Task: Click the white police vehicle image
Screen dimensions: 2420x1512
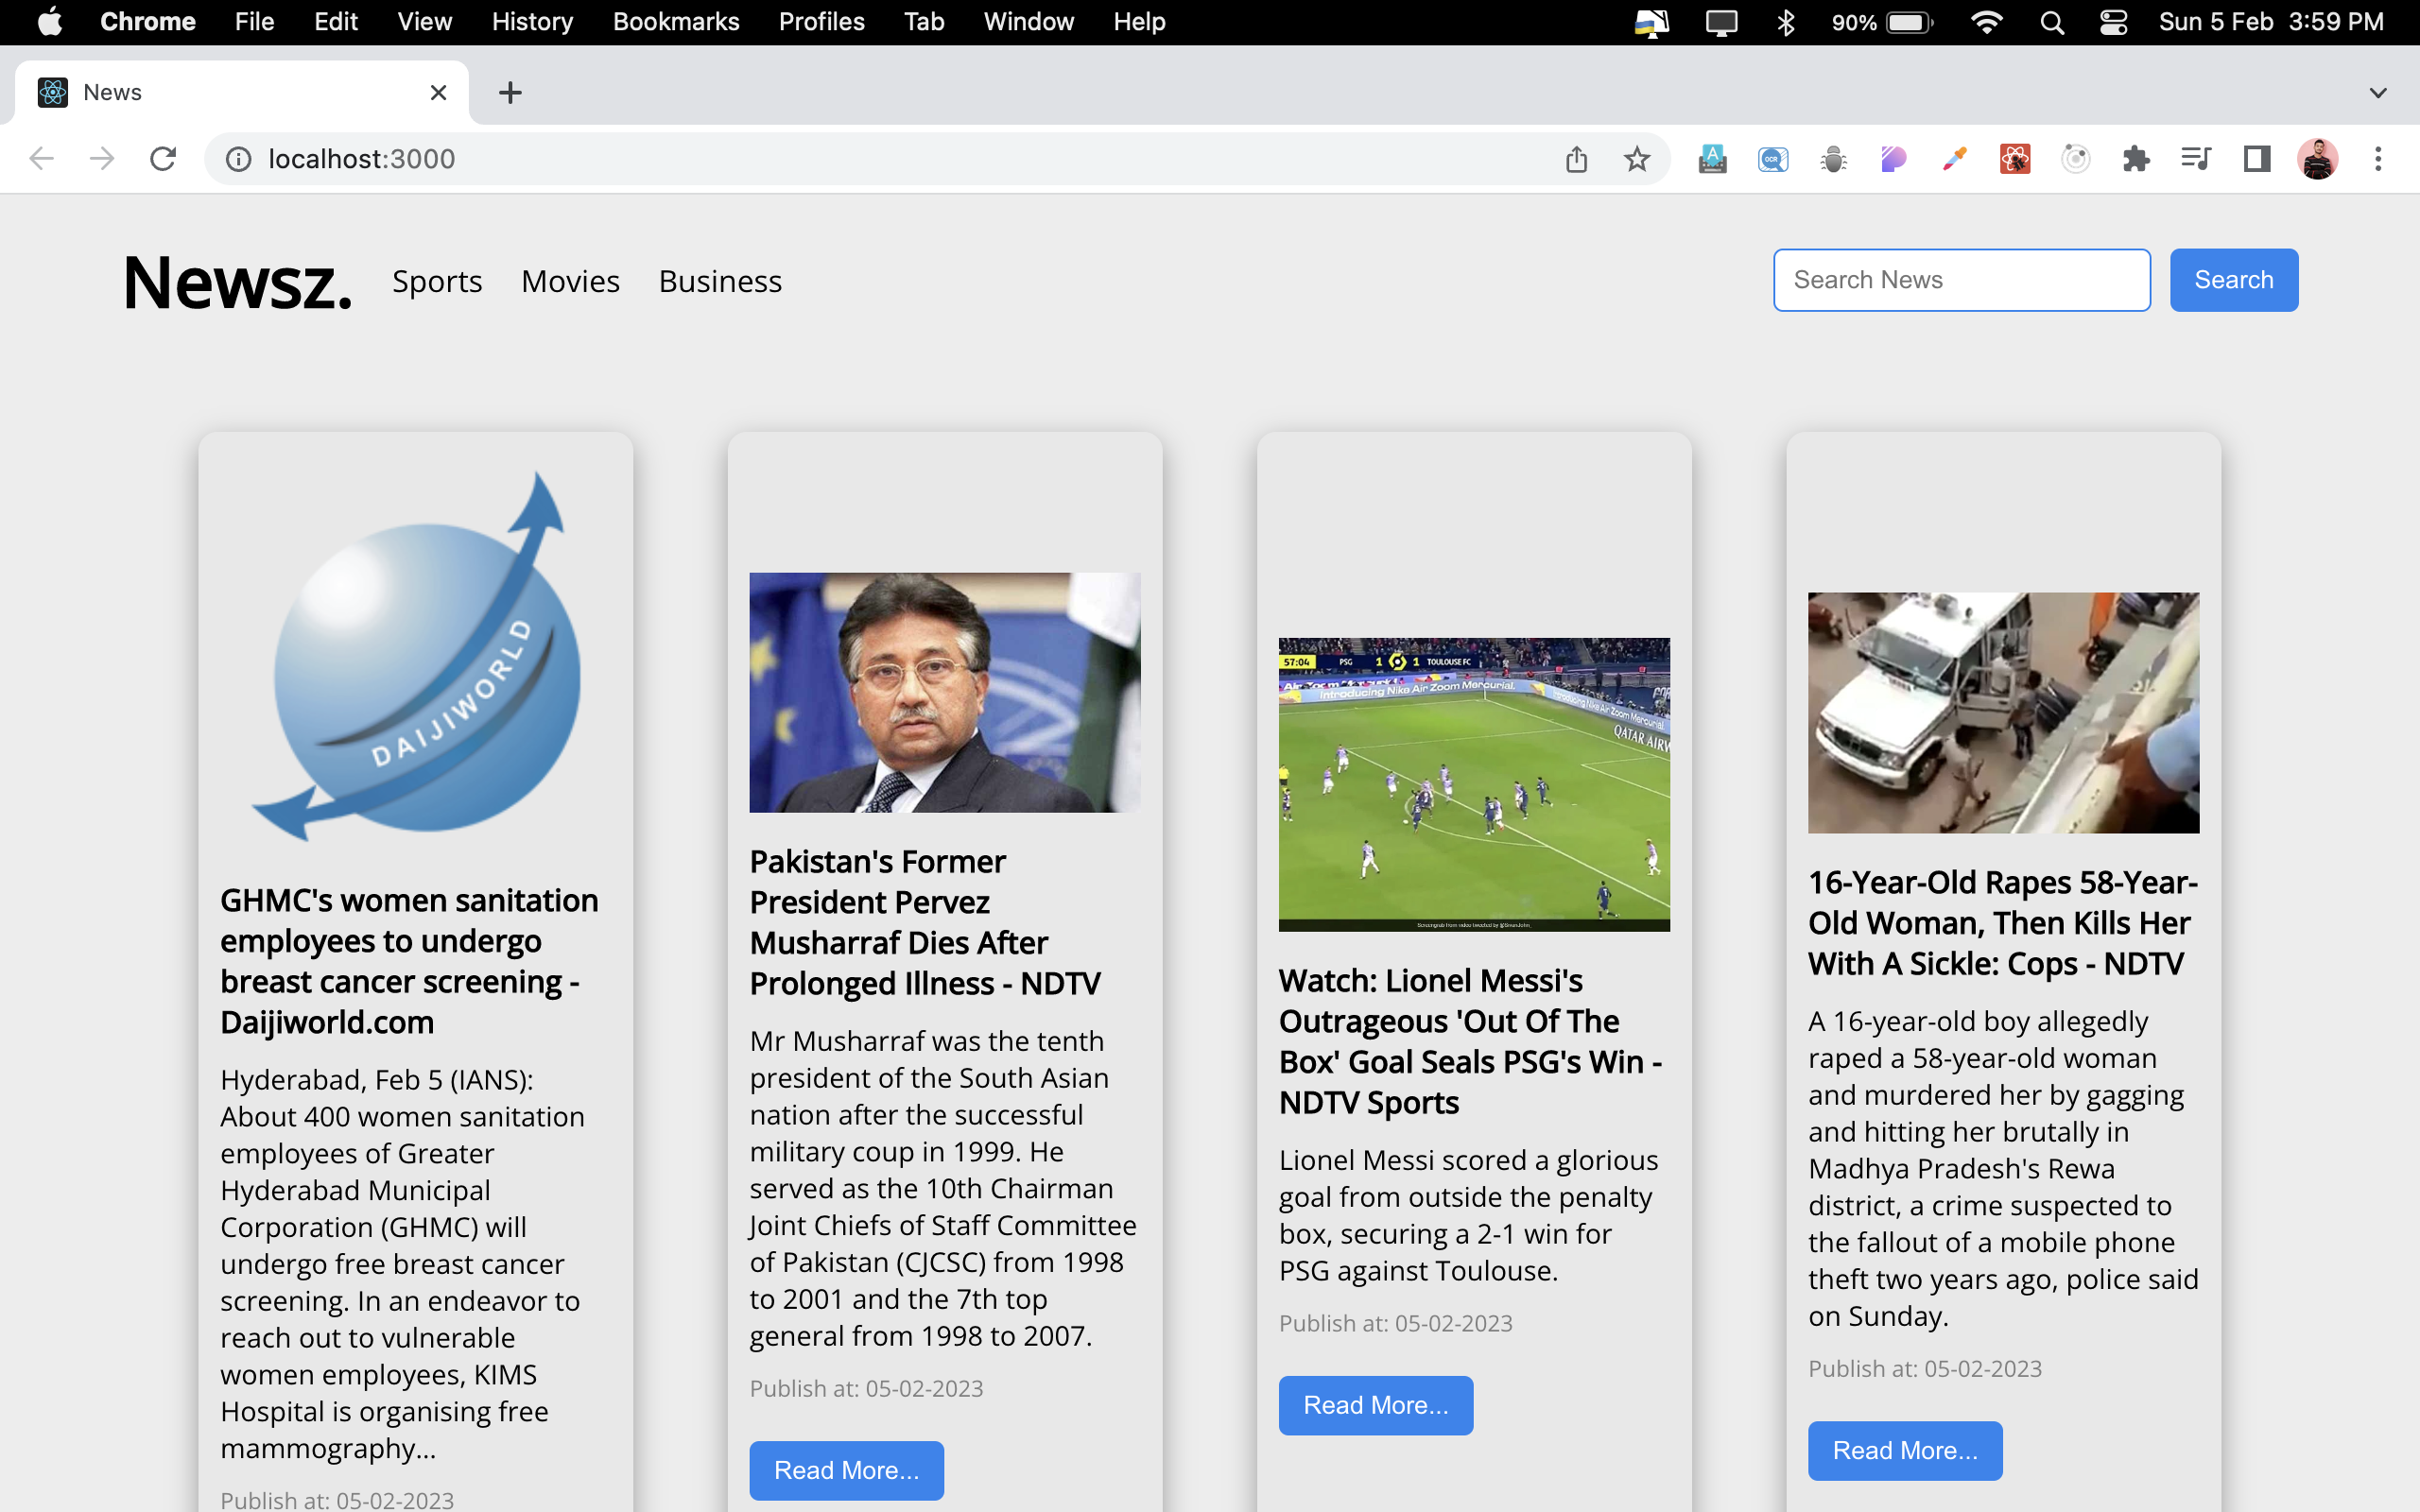Action: coord(2003,712)
